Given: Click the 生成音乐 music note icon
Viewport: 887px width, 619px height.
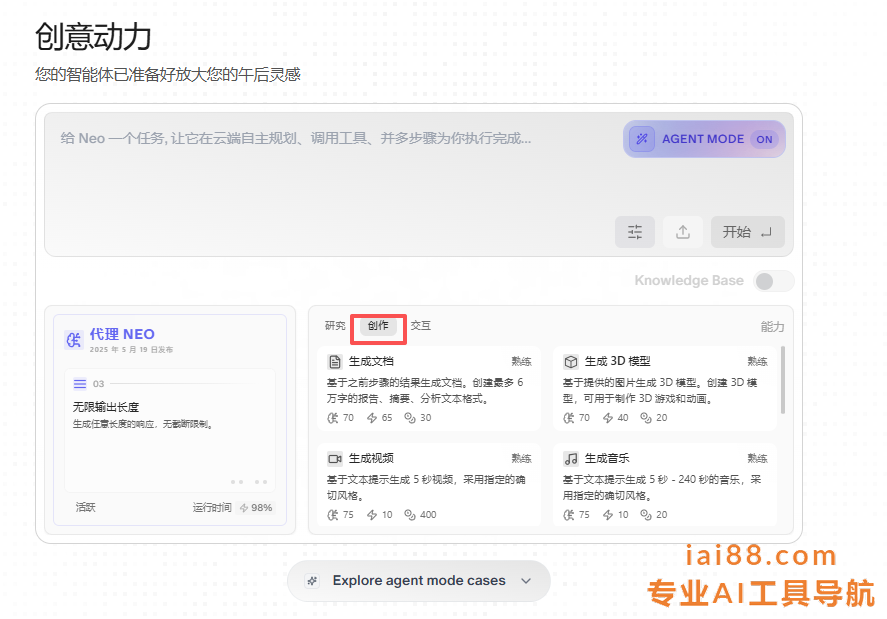Looking at the screenshot, I should point(571,458).
